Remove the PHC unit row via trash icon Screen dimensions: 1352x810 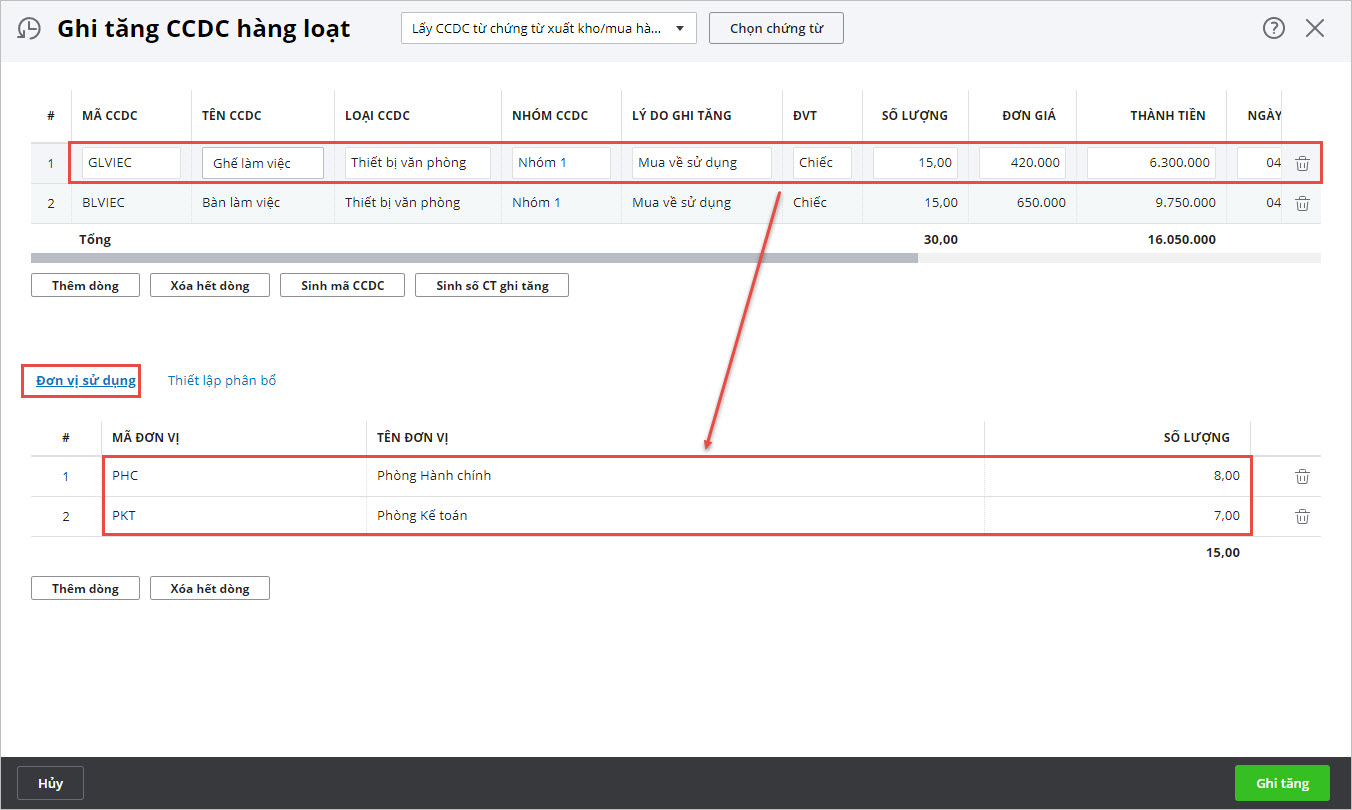pos(1302,476)
